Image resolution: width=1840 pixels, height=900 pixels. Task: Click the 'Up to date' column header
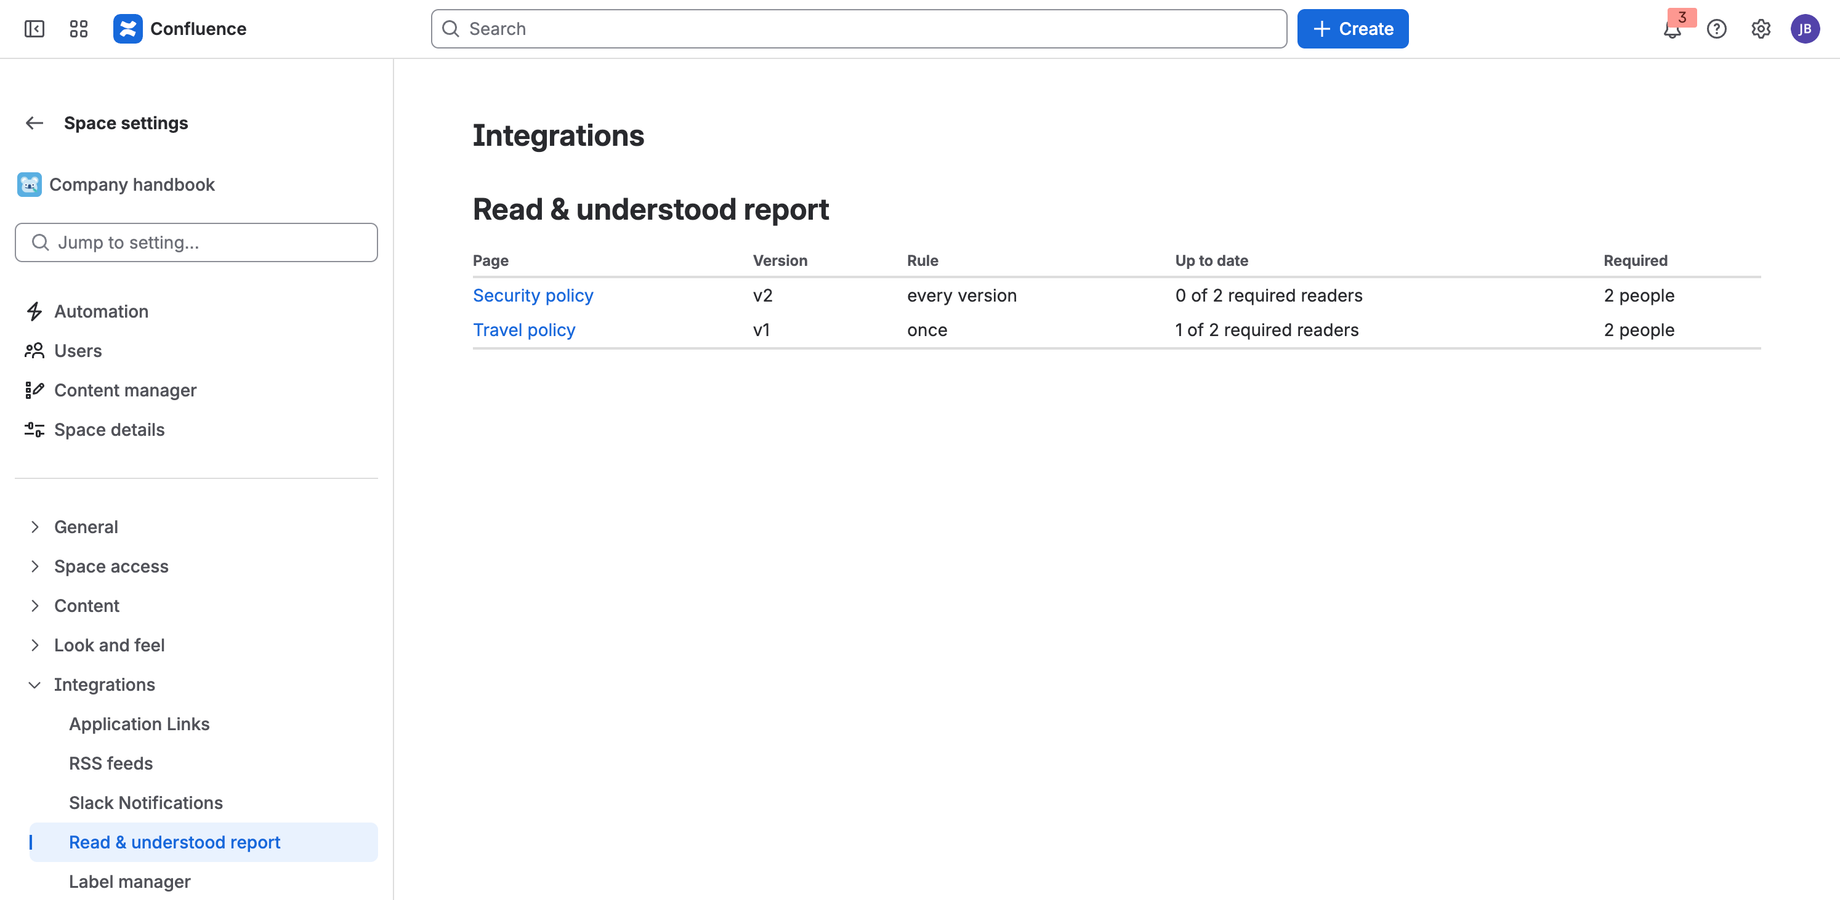pyautogui.click(x=1212, y=261)
